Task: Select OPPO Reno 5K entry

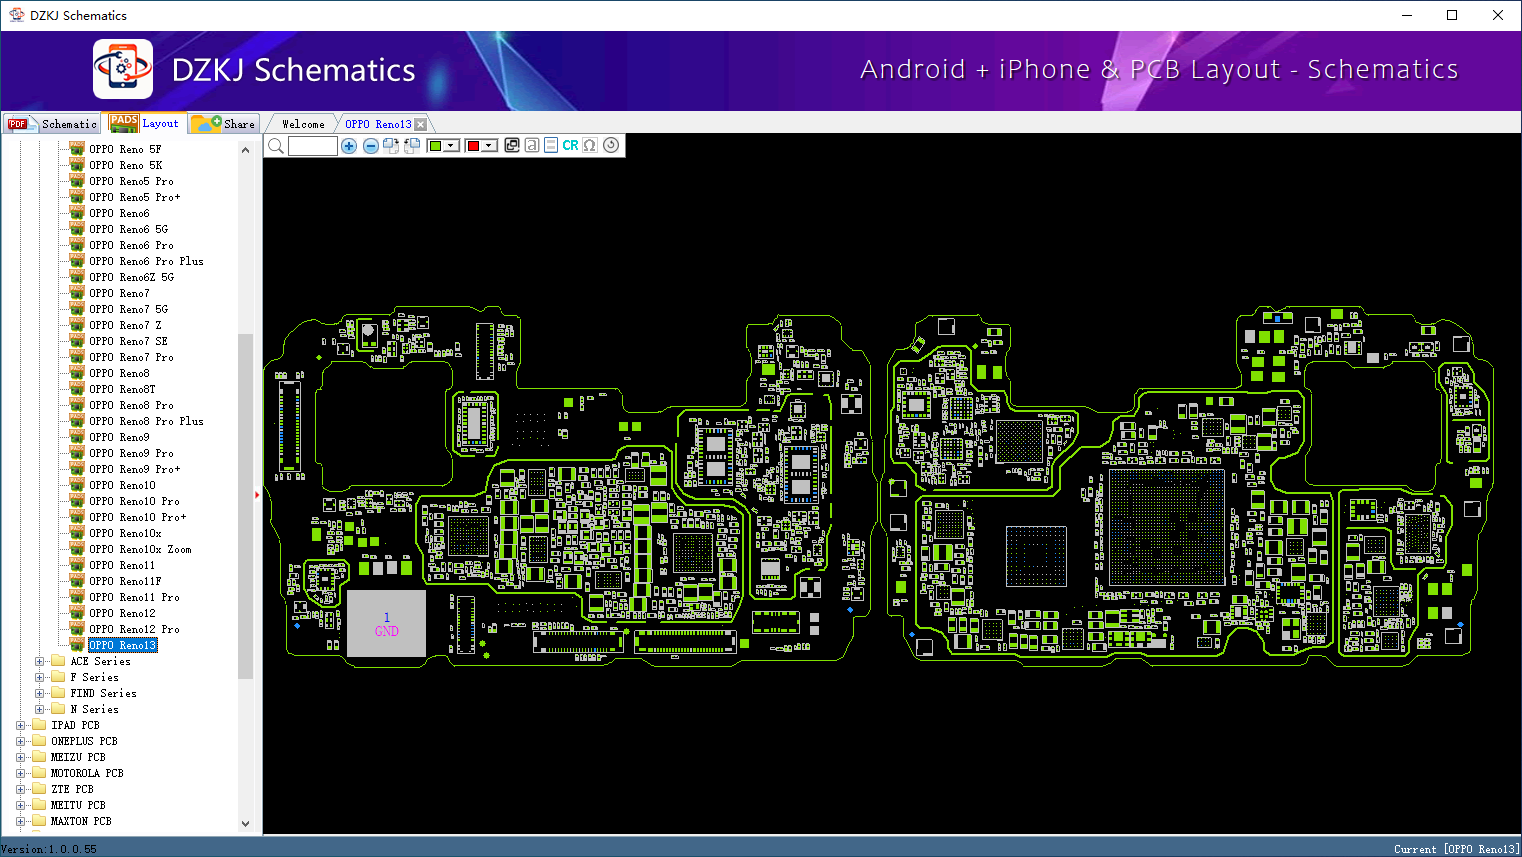Action: [x=125, y=165]
